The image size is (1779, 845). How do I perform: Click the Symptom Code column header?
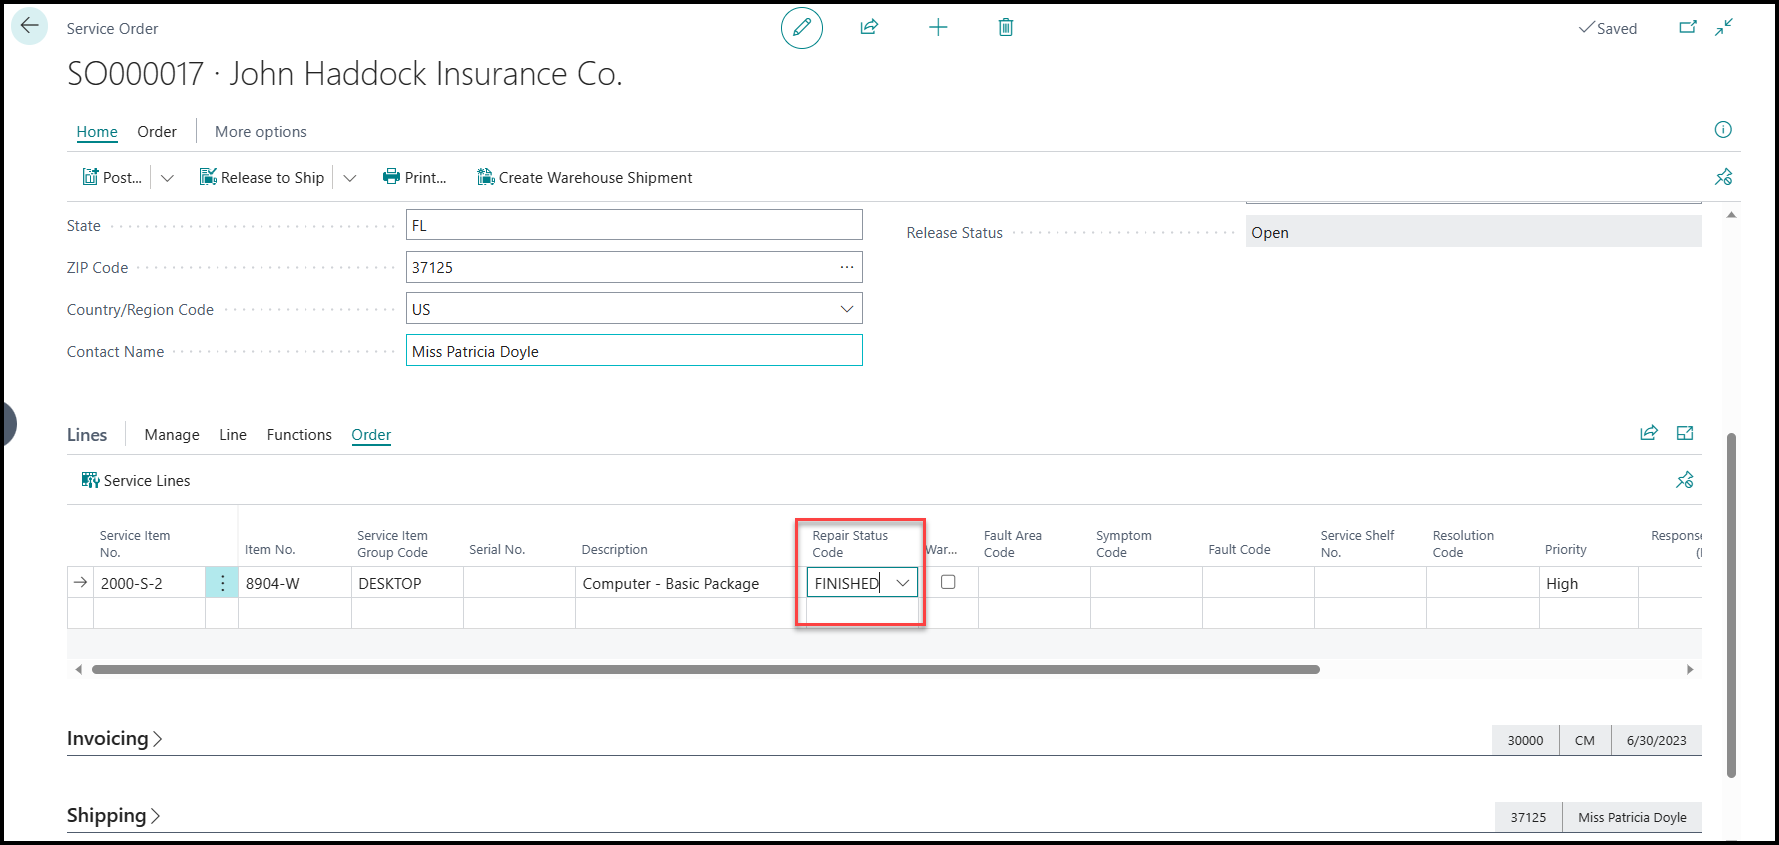1124,544
